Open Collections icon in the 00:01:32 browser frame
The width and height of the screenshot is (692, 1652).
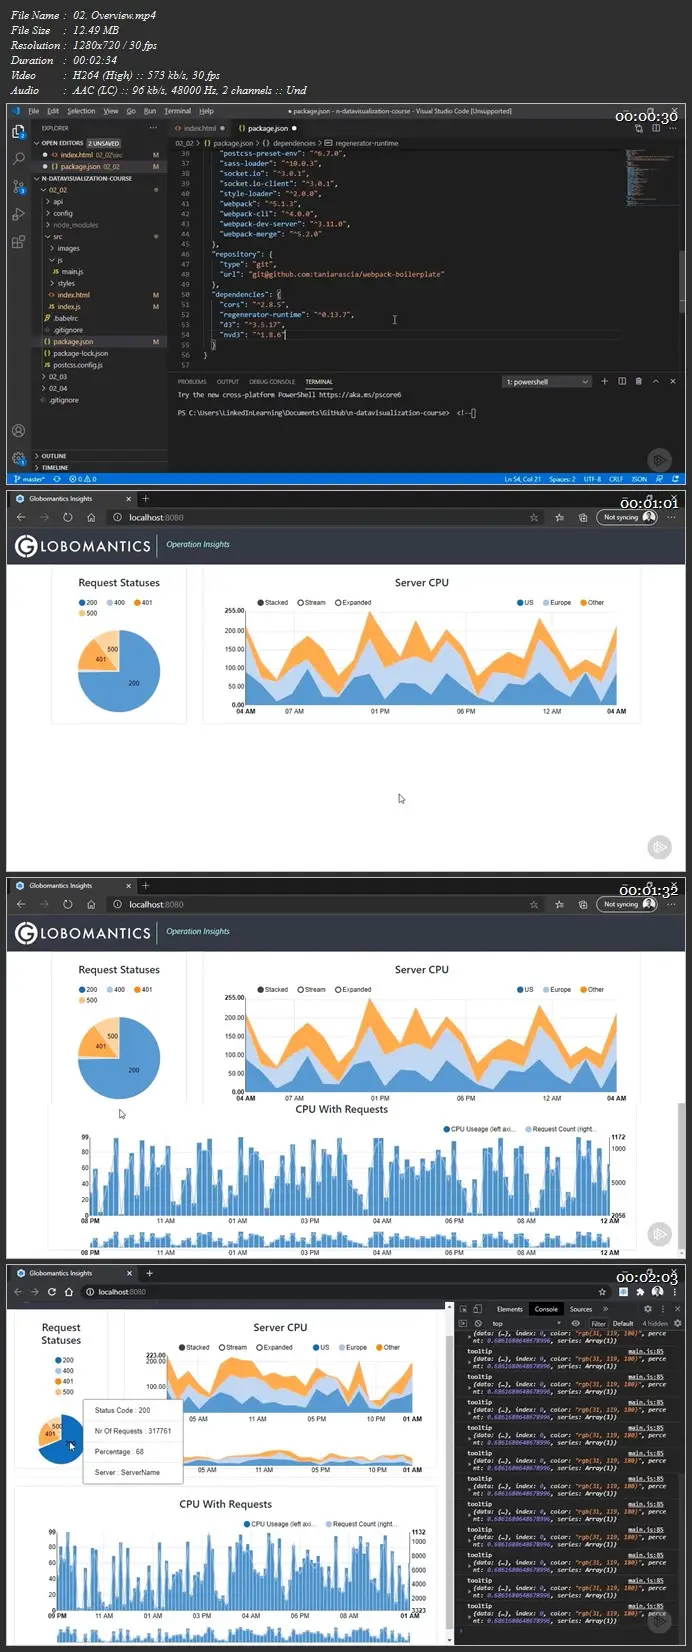tap(583, 904)
